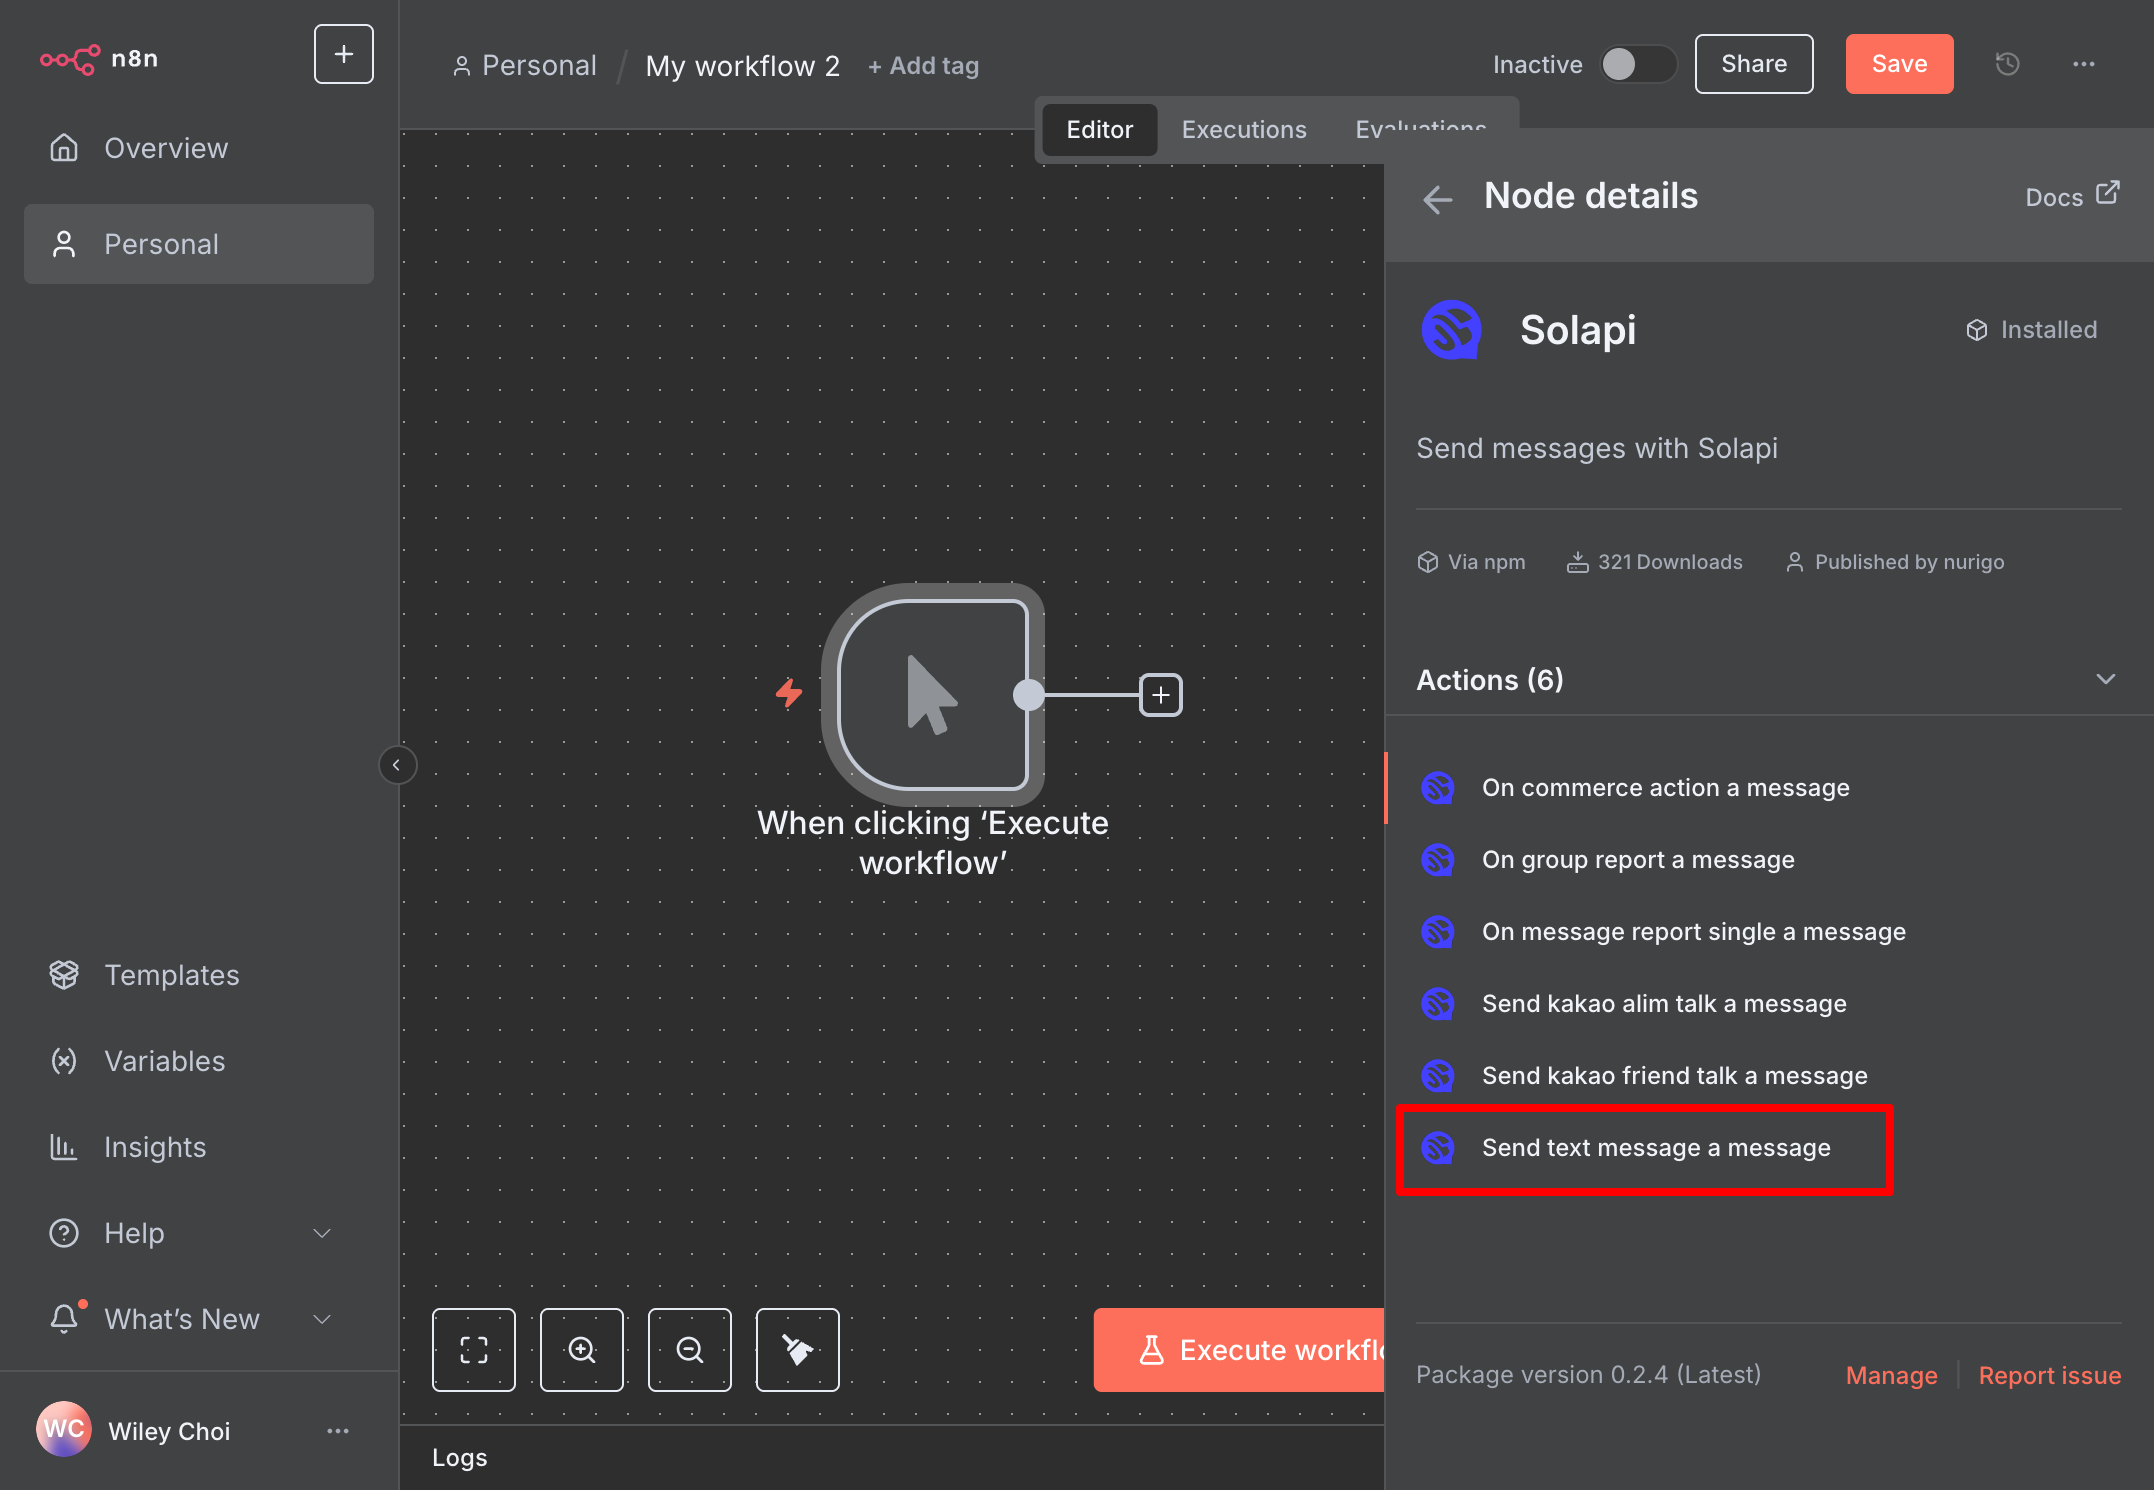Select On commerce action a message

[1768, 788]
